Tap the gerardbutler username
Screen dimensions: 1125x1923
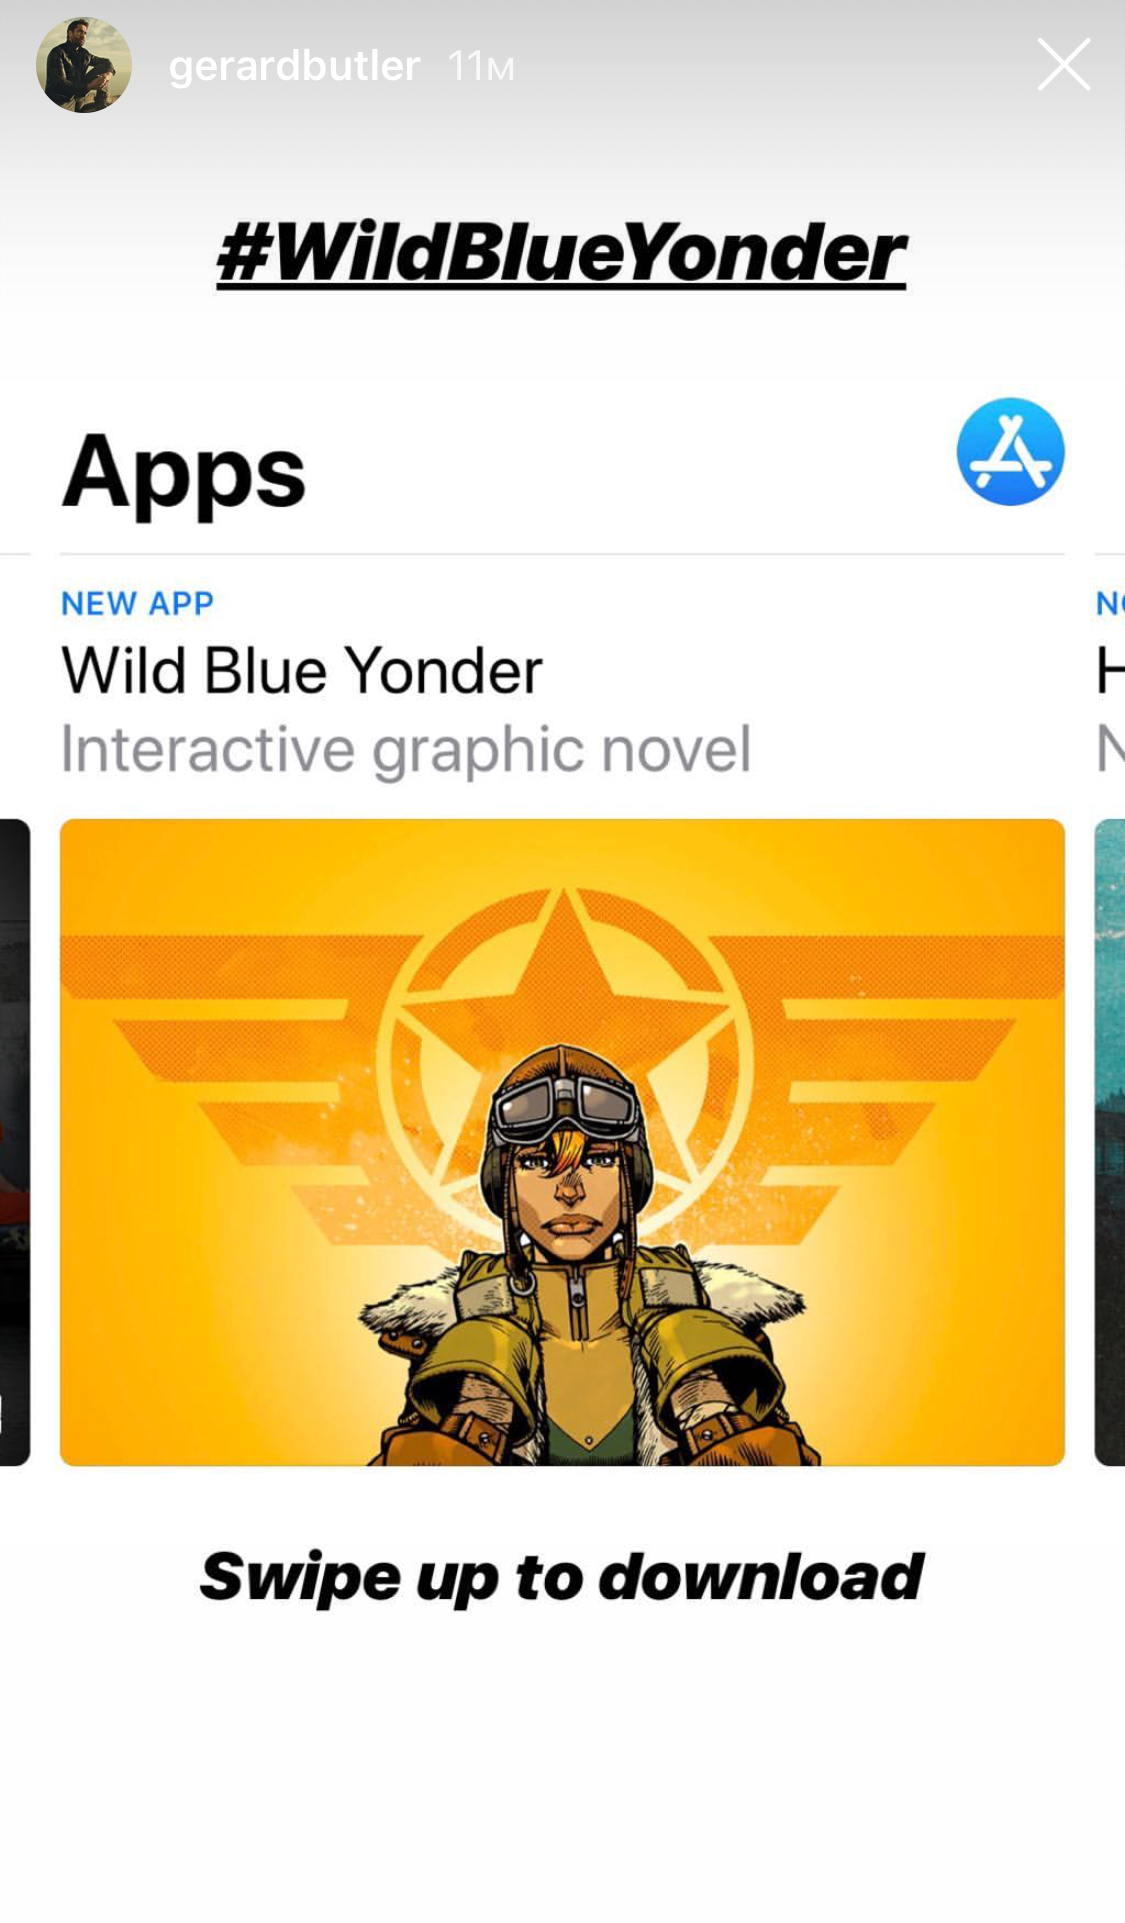[294, 66]
